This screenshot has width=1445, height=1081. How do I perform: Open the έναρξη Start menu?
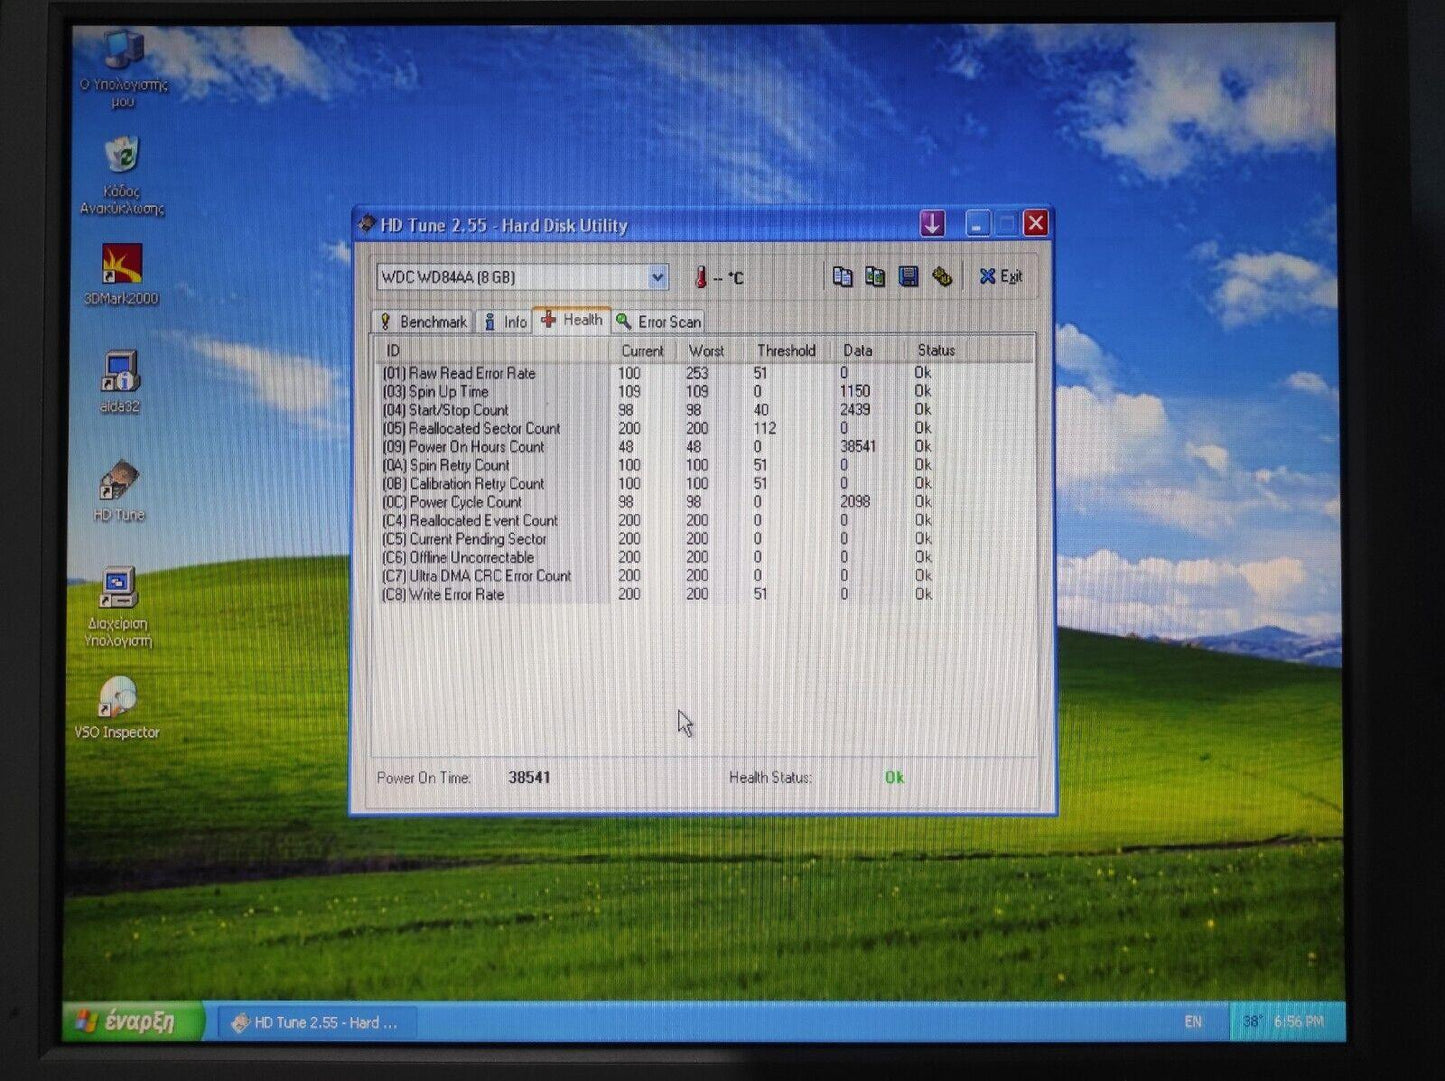point(132,1022)
